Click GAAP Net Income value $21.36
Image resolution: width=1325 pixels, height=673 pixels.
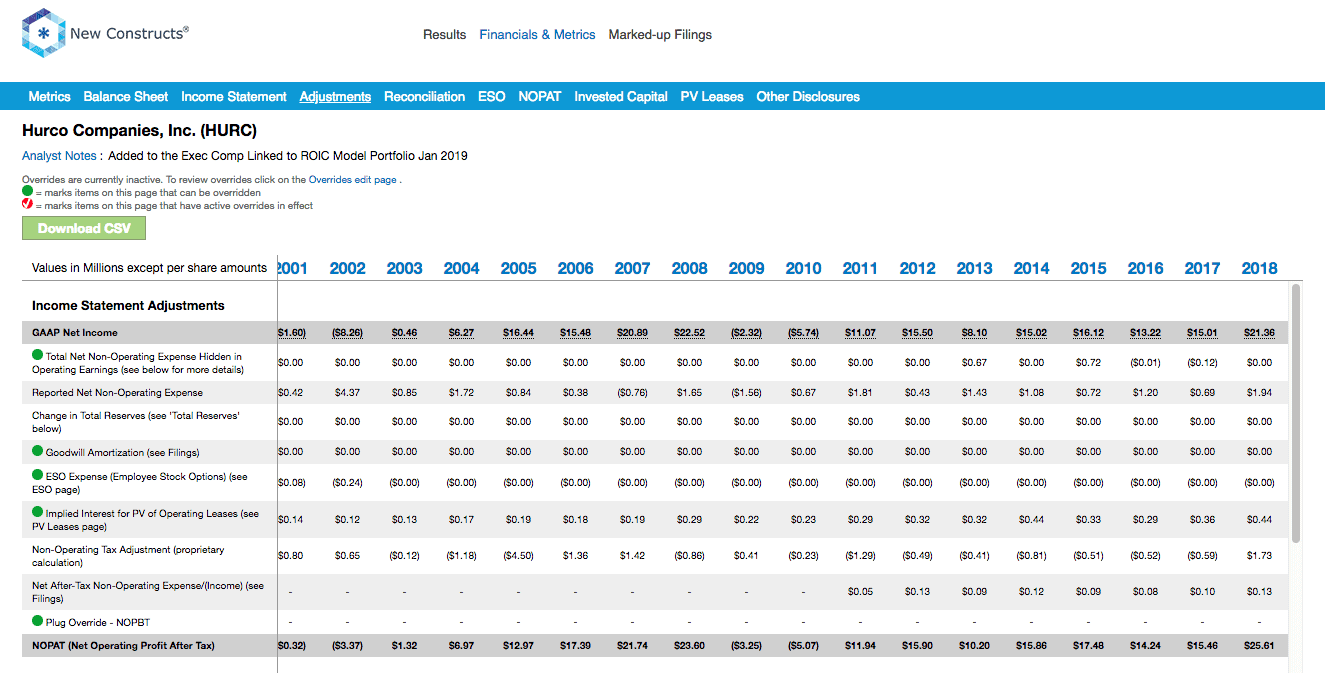[x=1259, y=333]
